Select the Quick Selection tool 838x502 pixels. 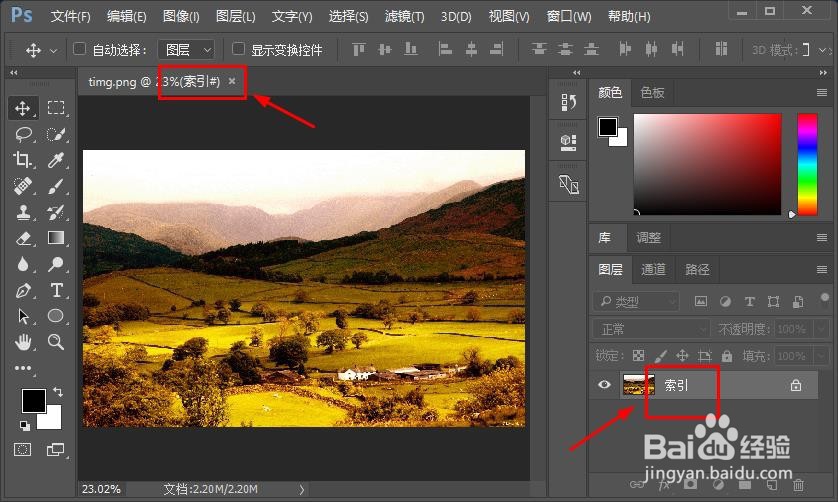[56, 134]
